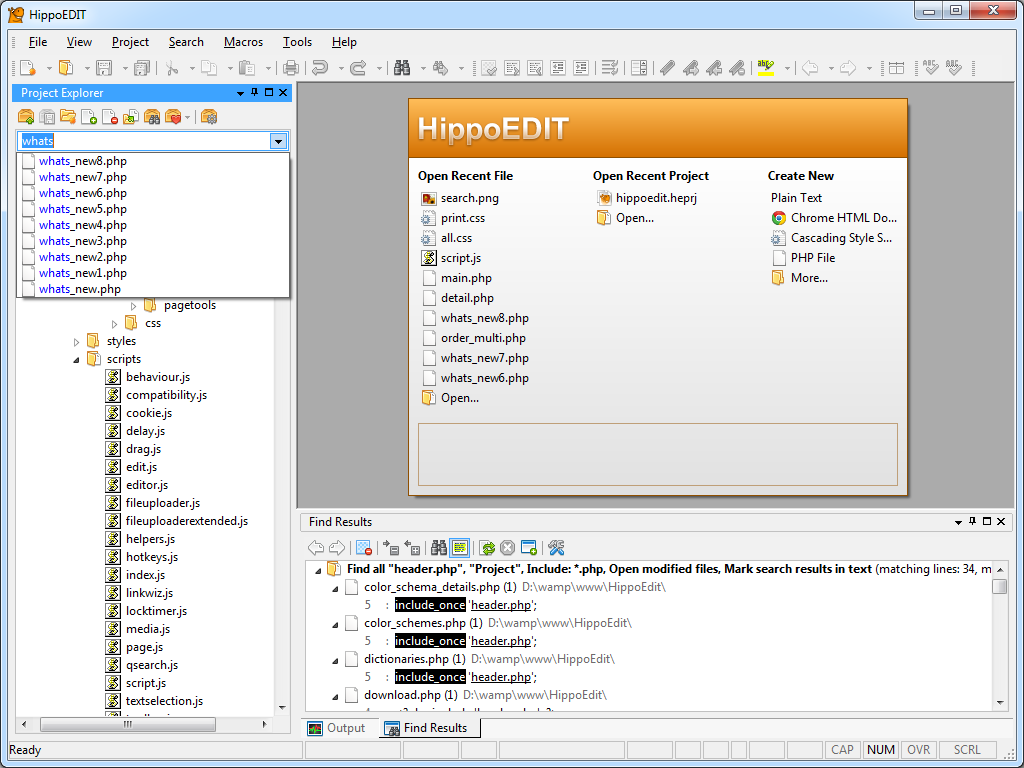The height and width of the screenshot is (768, 1024).
Task: Expand the pagetools folder
Action: click(133, 306)
